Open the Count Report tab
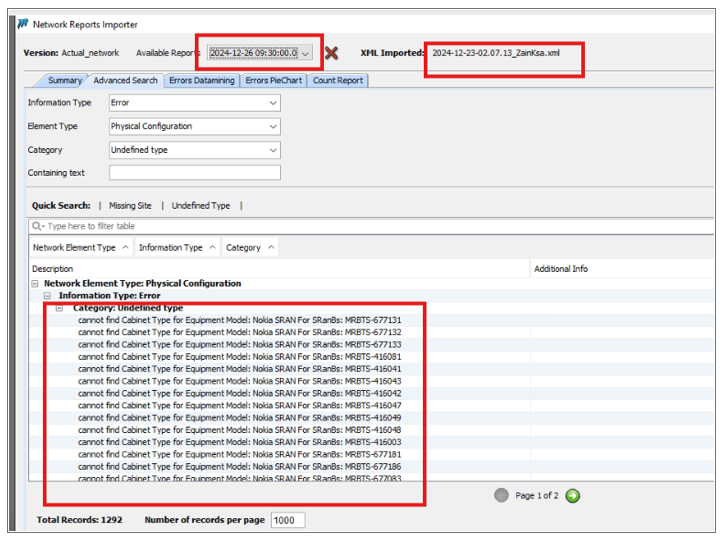 (338, 80)
